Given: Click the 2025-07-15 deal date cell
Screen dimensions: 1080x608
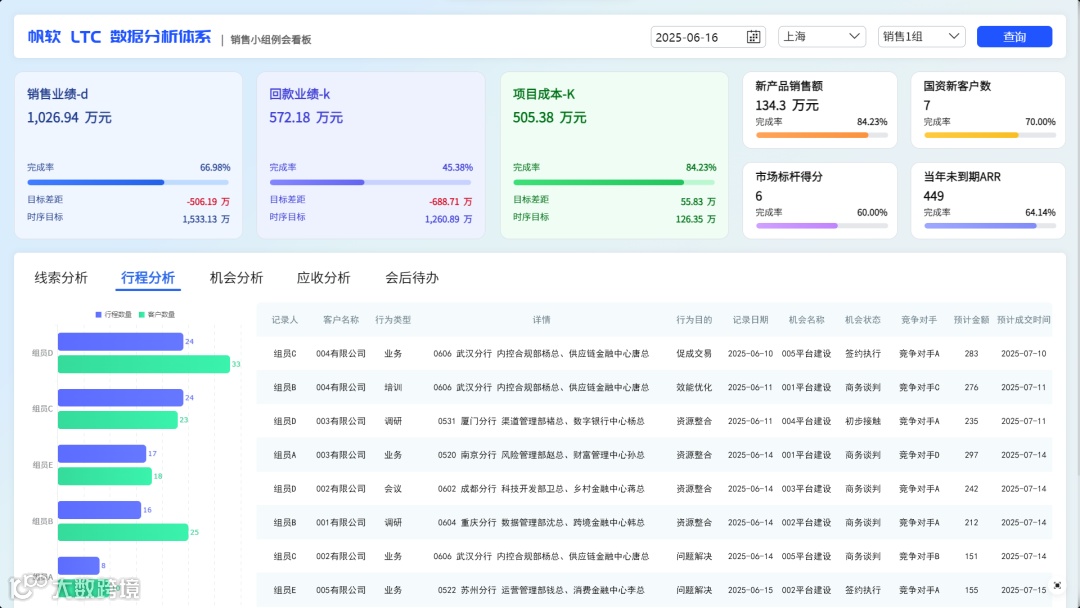Looking at the screenshot, I should click(x=1024, y=590).
